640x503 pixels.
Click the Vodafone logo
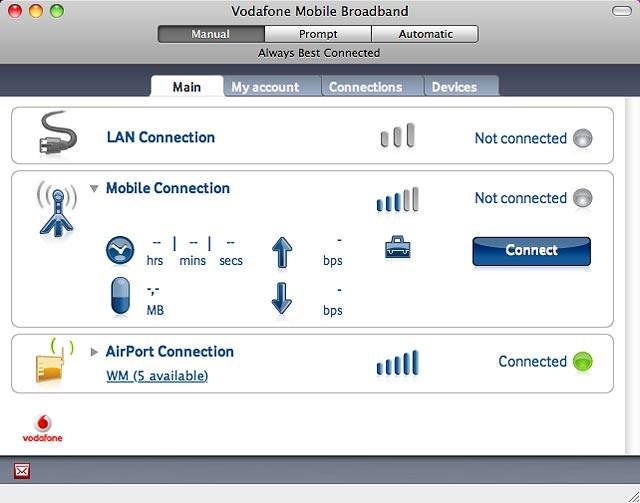click(x=42, y=428)
